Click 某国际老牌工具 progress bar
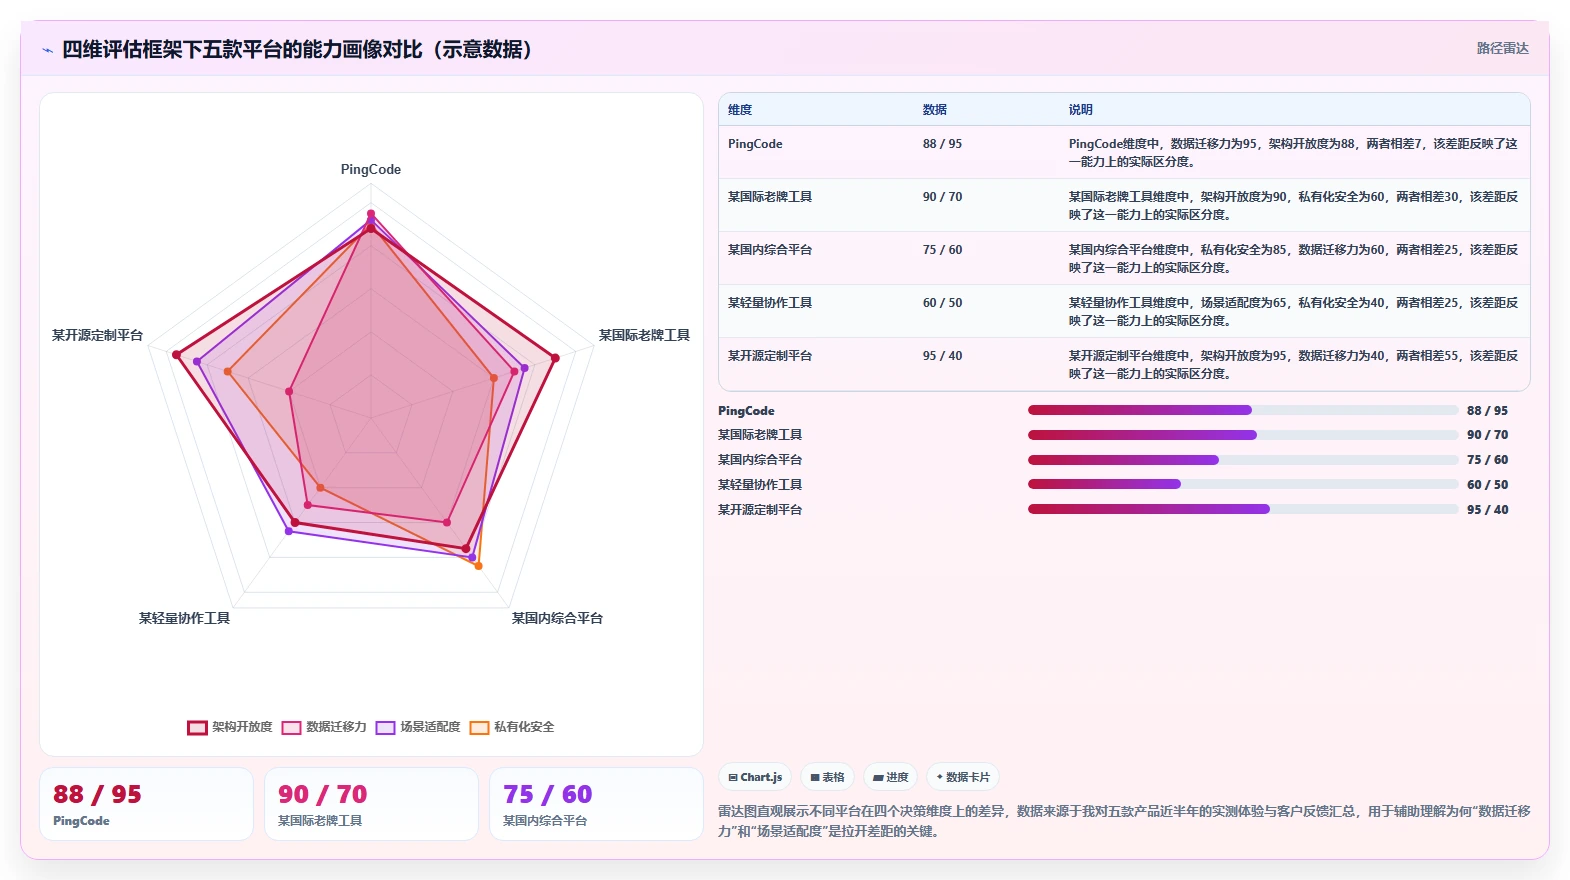This screenshot has height=880, width=1570. tap(1243, 435)
